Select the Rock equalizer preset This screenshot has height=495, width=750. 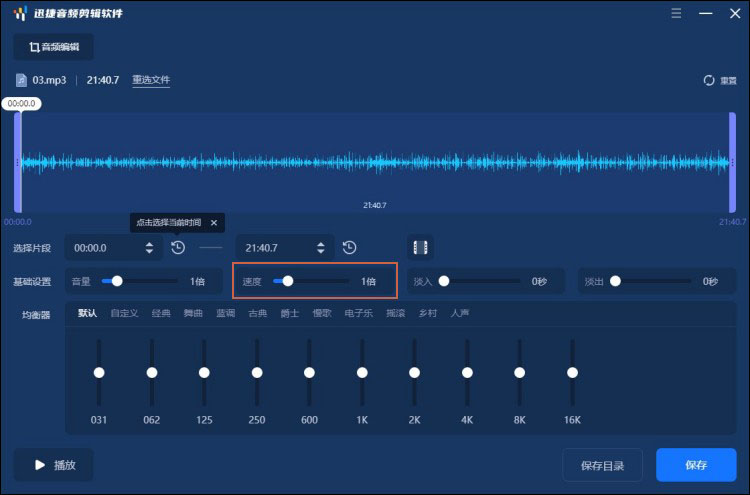pyautogui.click(x=396, y=313)
